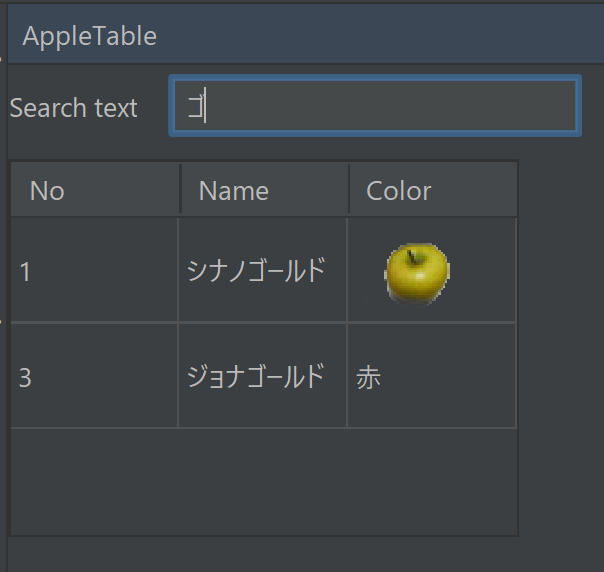Click the right edge of the Color header

(516, 190)
